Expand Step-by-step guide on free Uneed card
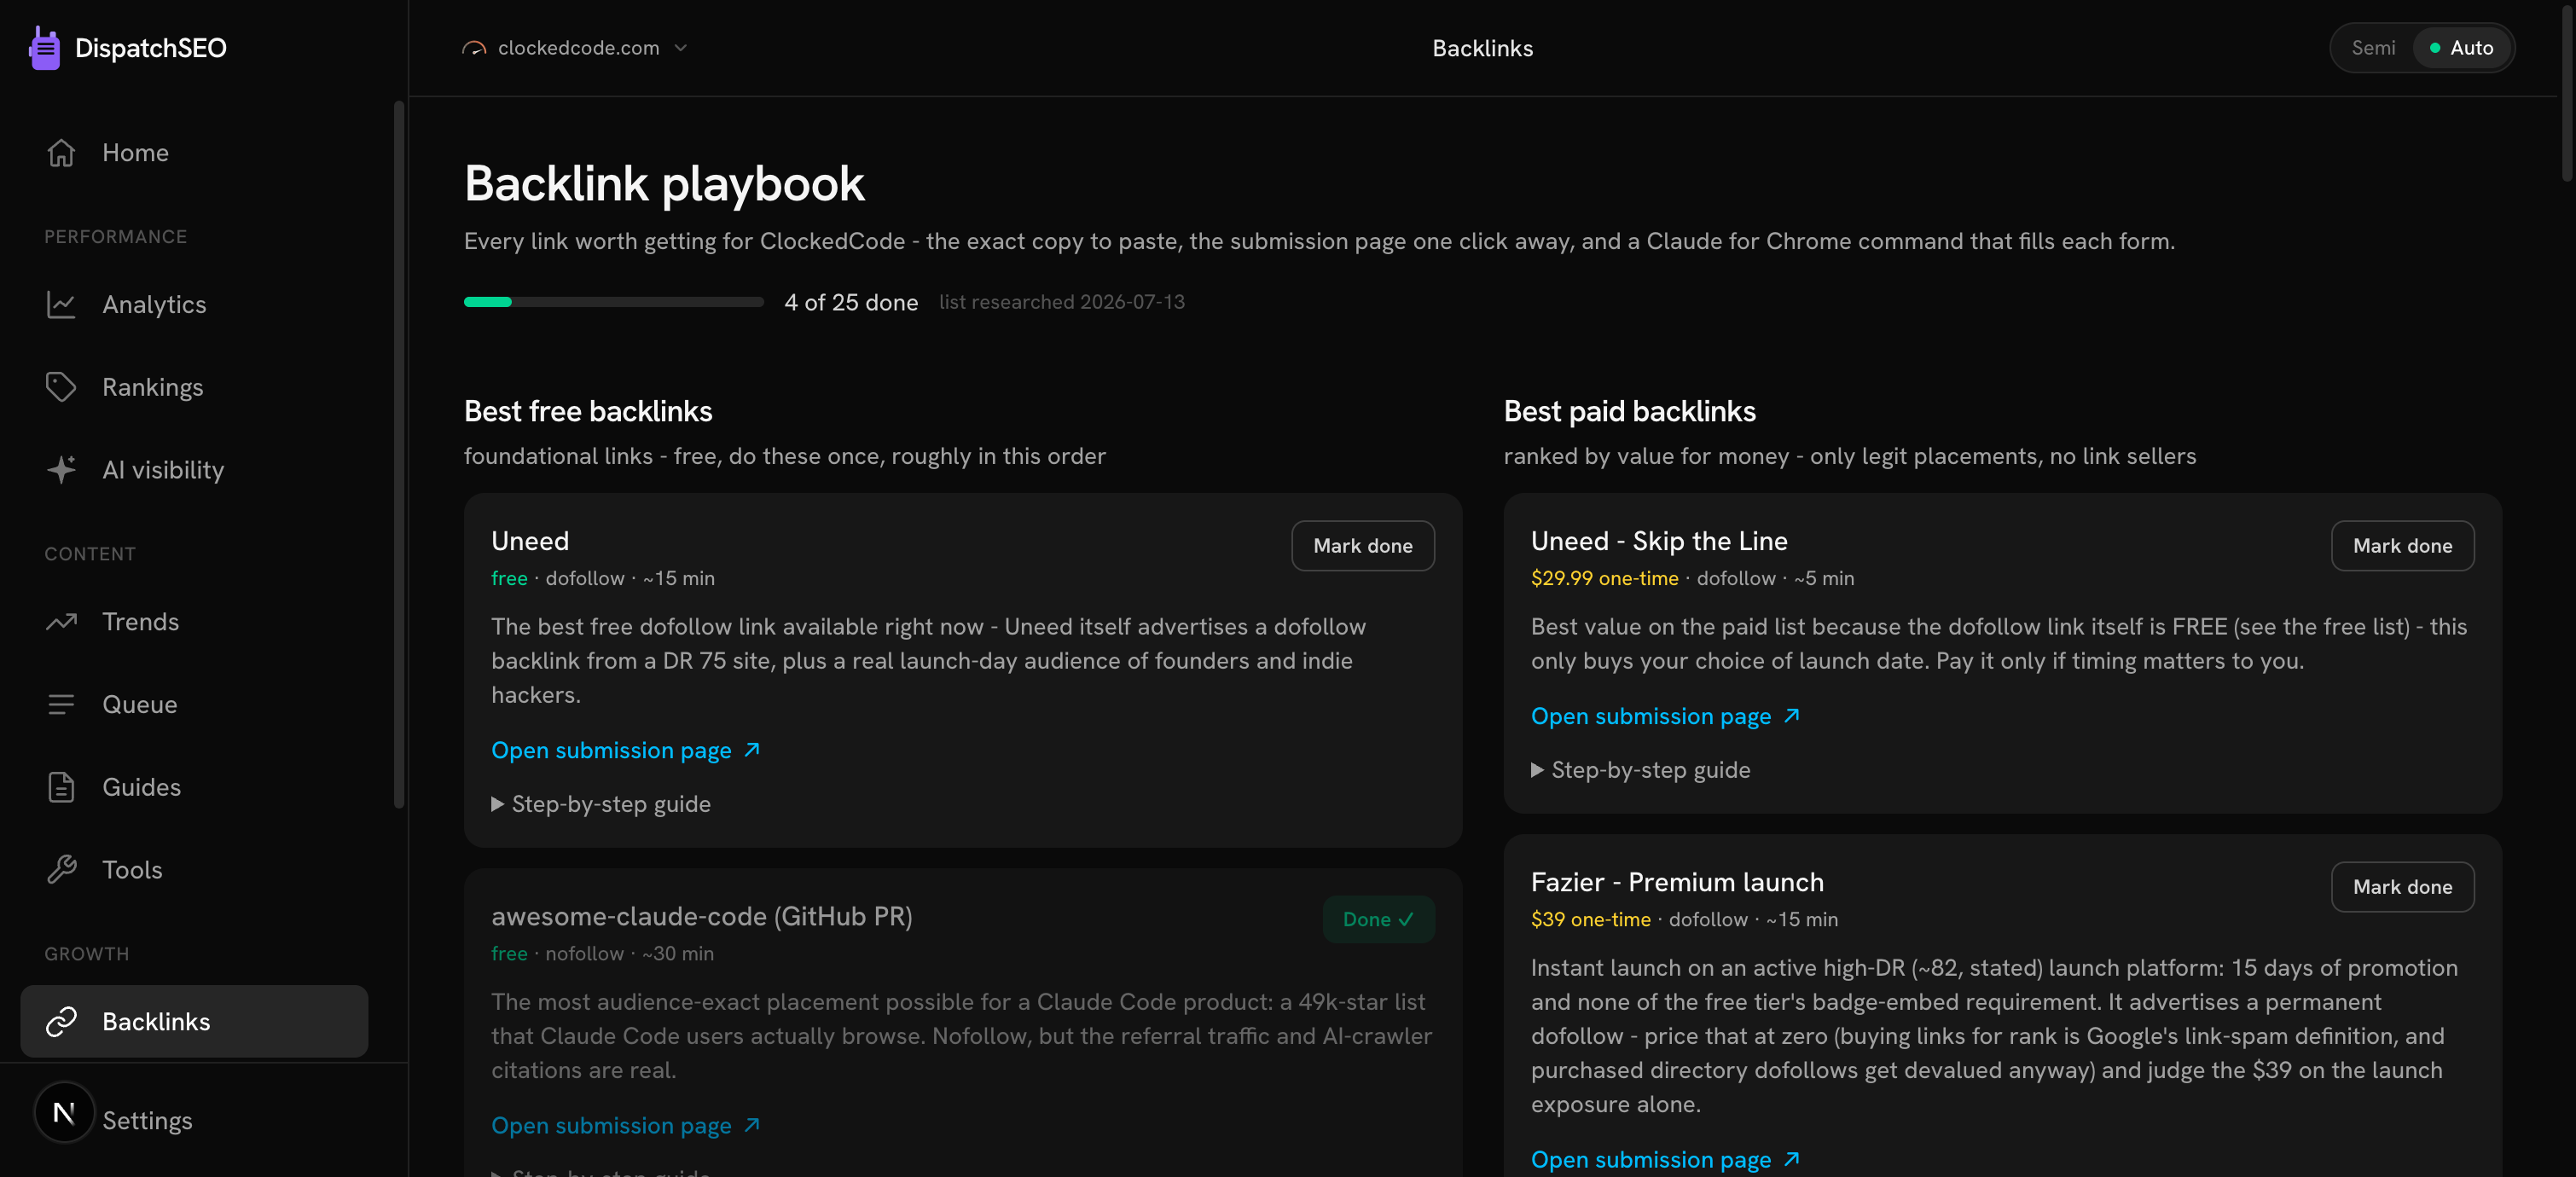The width and height of the screenshot is (2576, 1177). coord(601,804)
